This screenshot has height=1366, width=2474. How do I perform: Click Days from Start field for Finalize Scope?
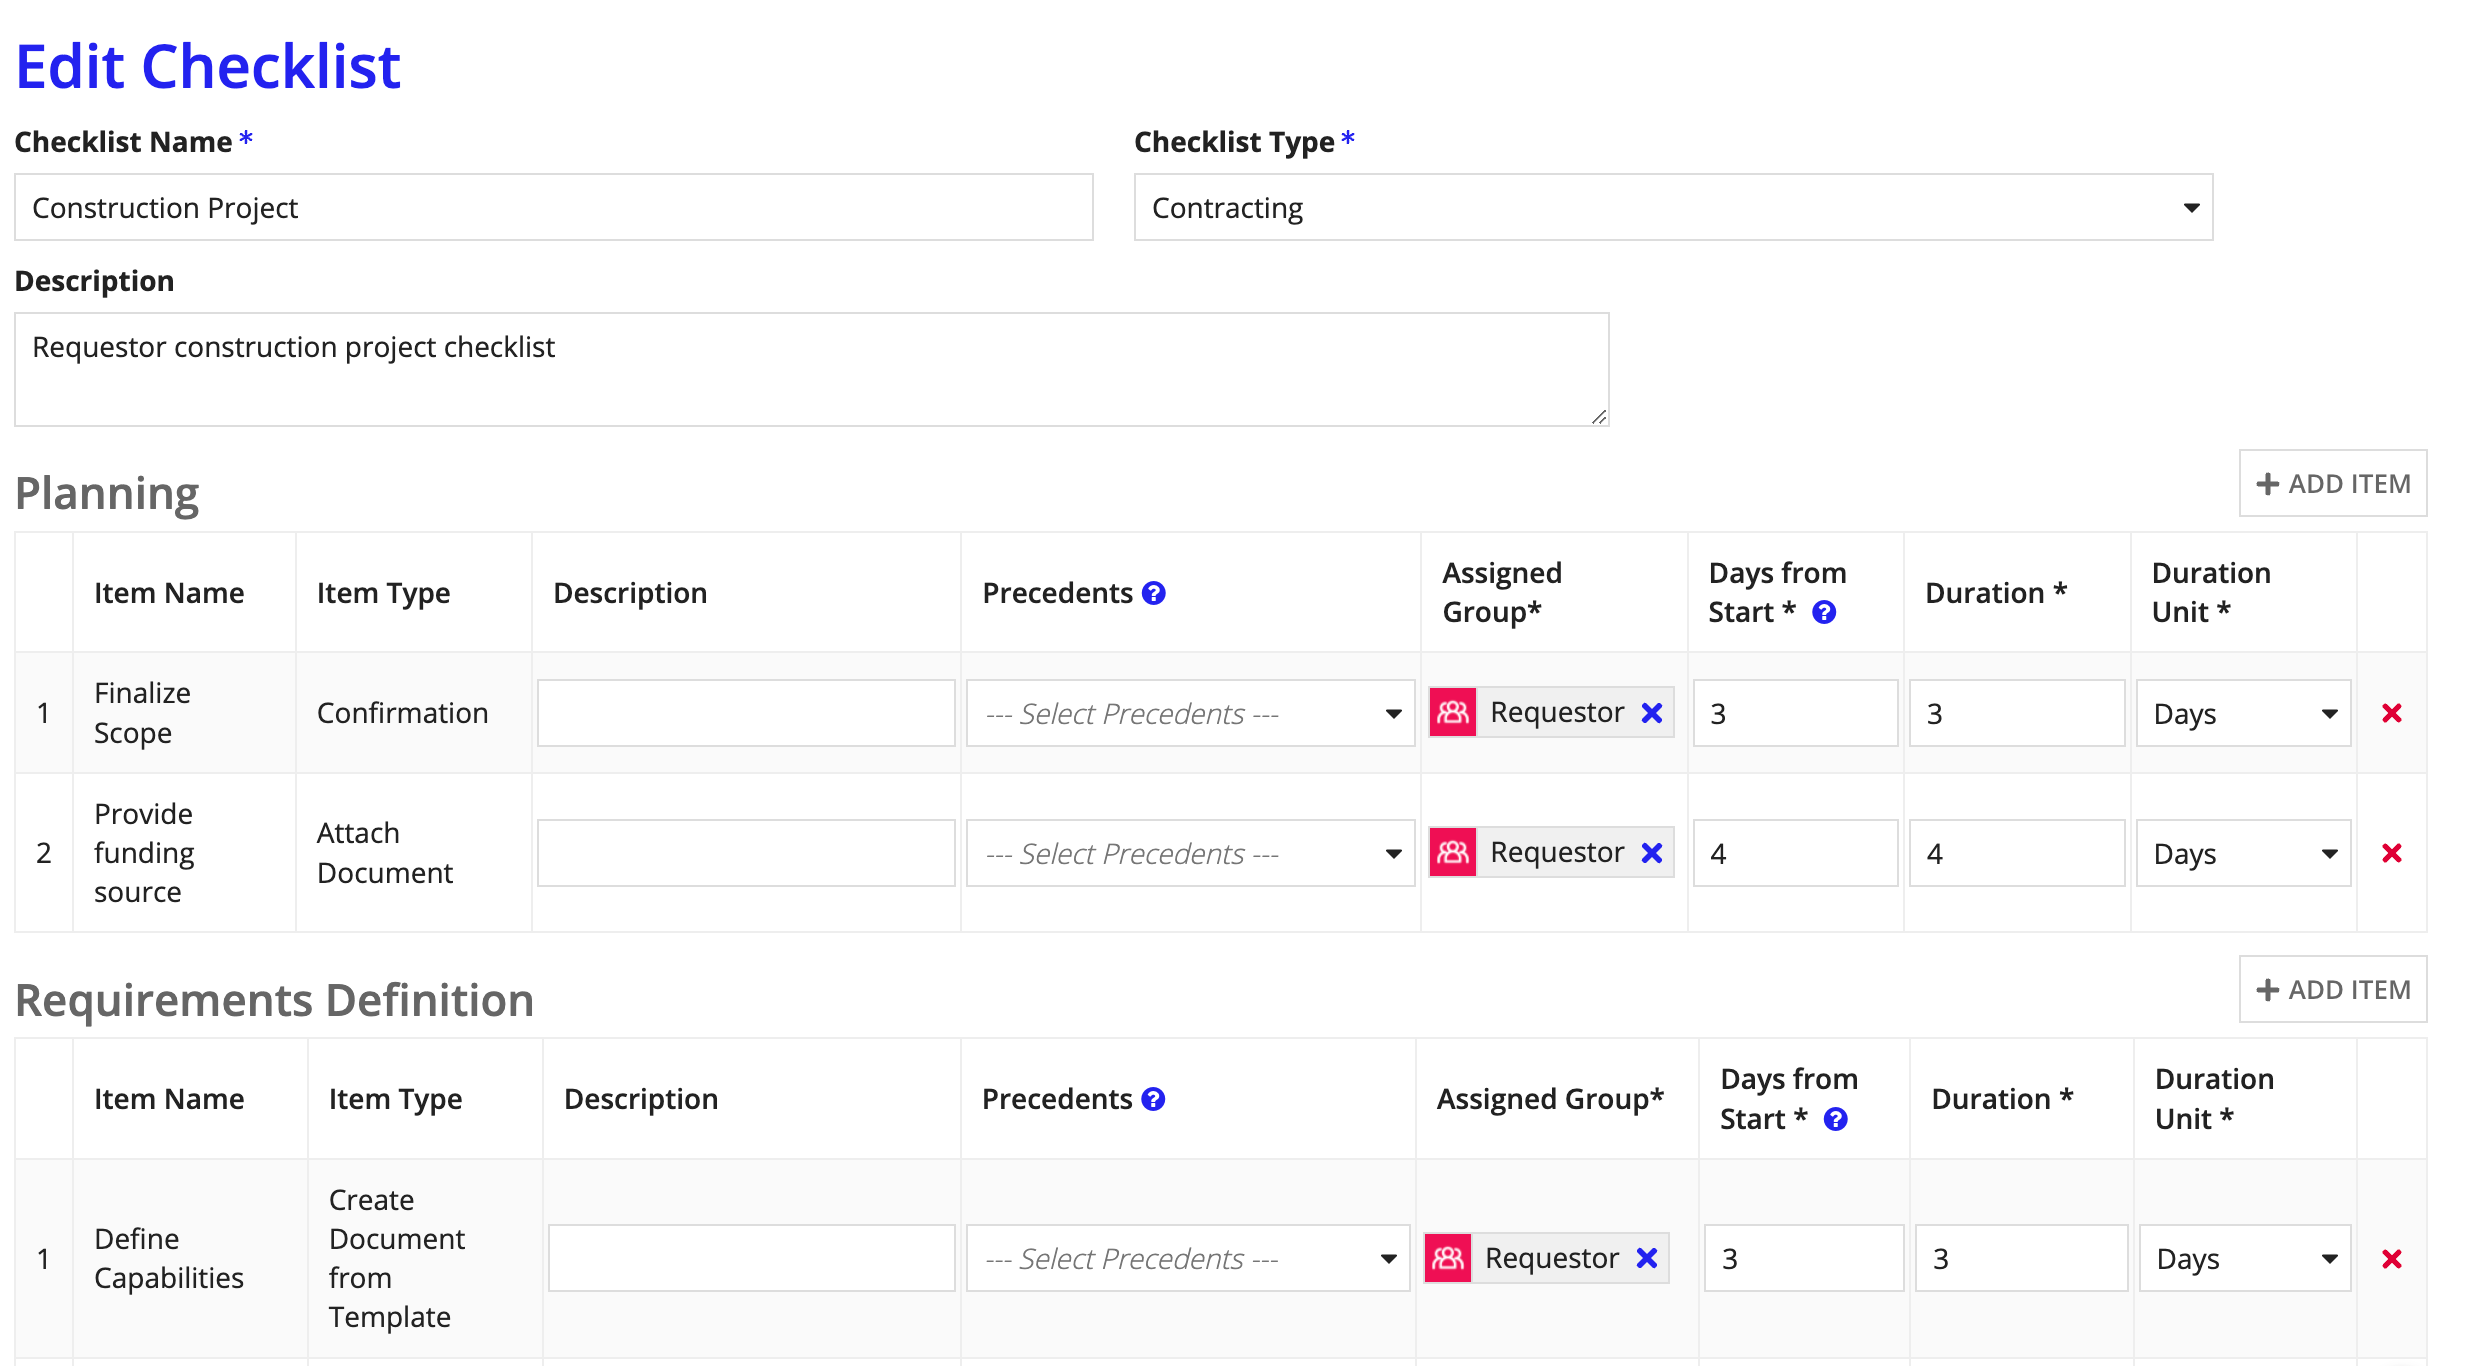tap(1796, 713)
